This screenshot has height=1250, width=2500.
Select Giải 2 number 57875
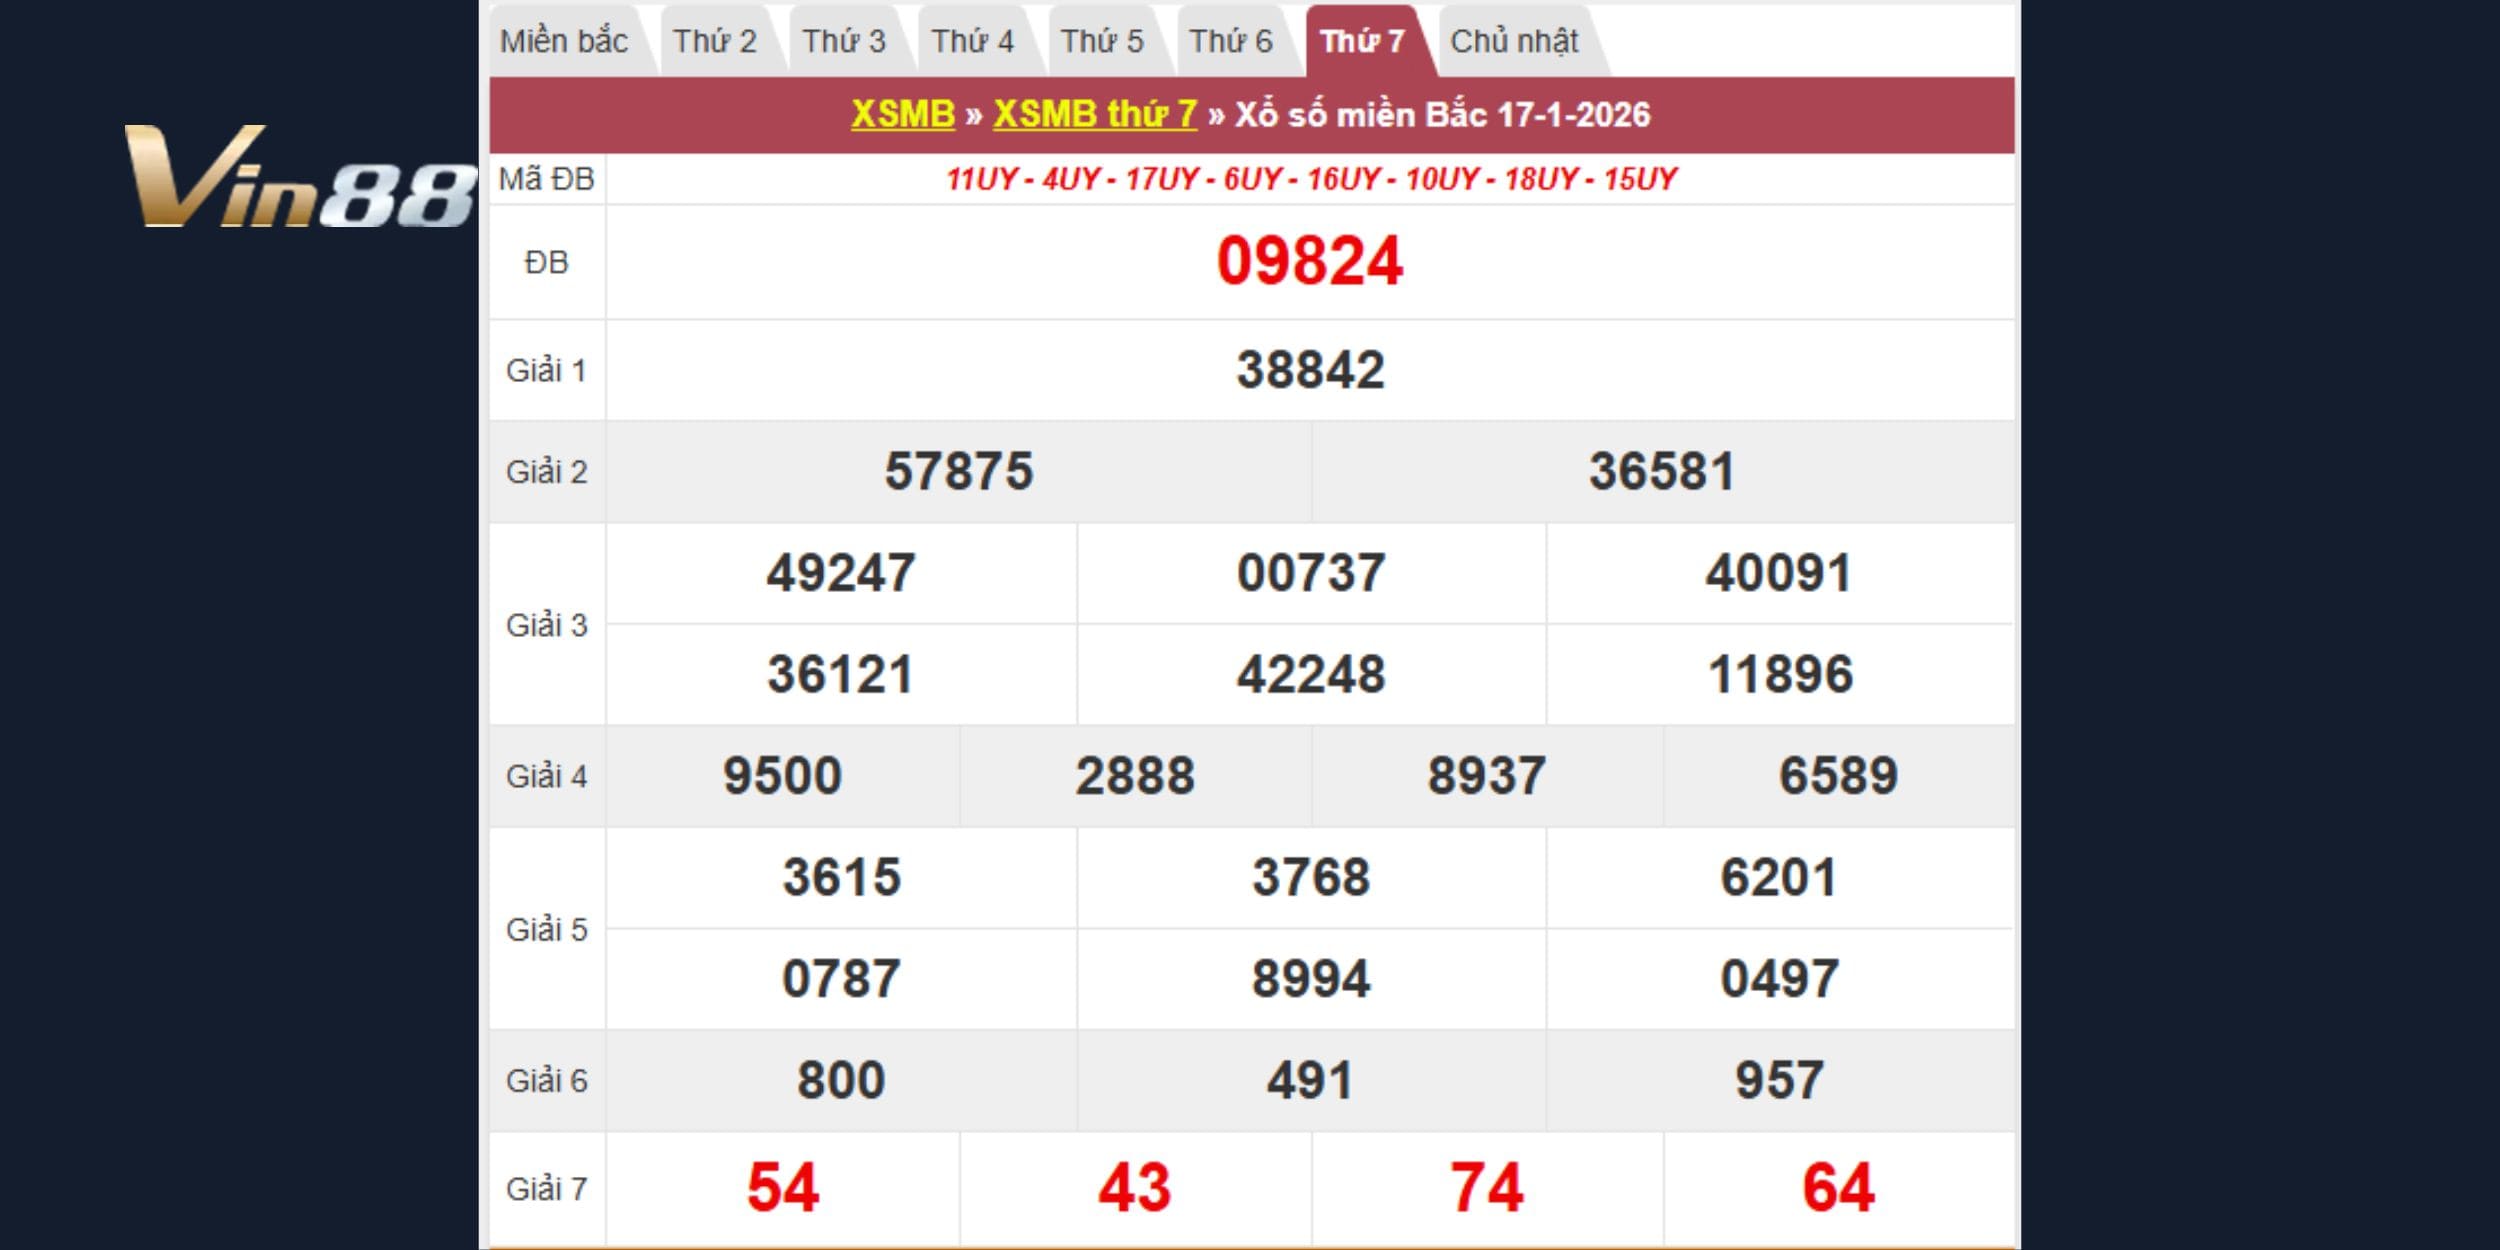[958, 471]
